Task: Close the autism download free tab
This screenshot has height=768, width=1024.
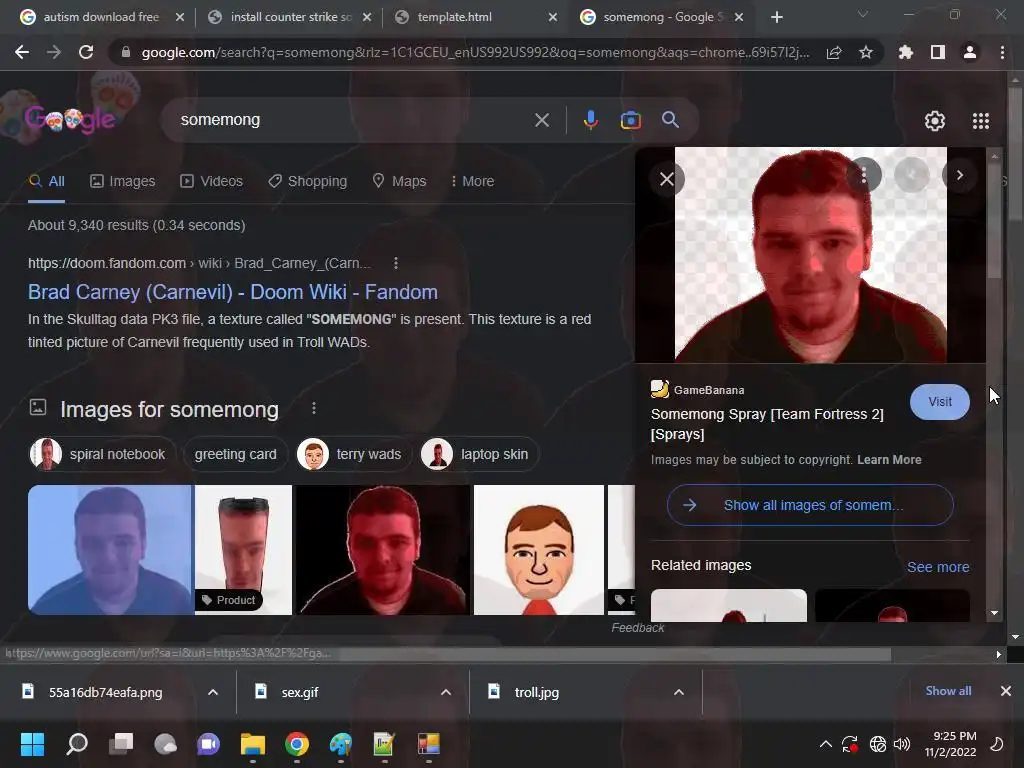Action: tap(180, 18)
